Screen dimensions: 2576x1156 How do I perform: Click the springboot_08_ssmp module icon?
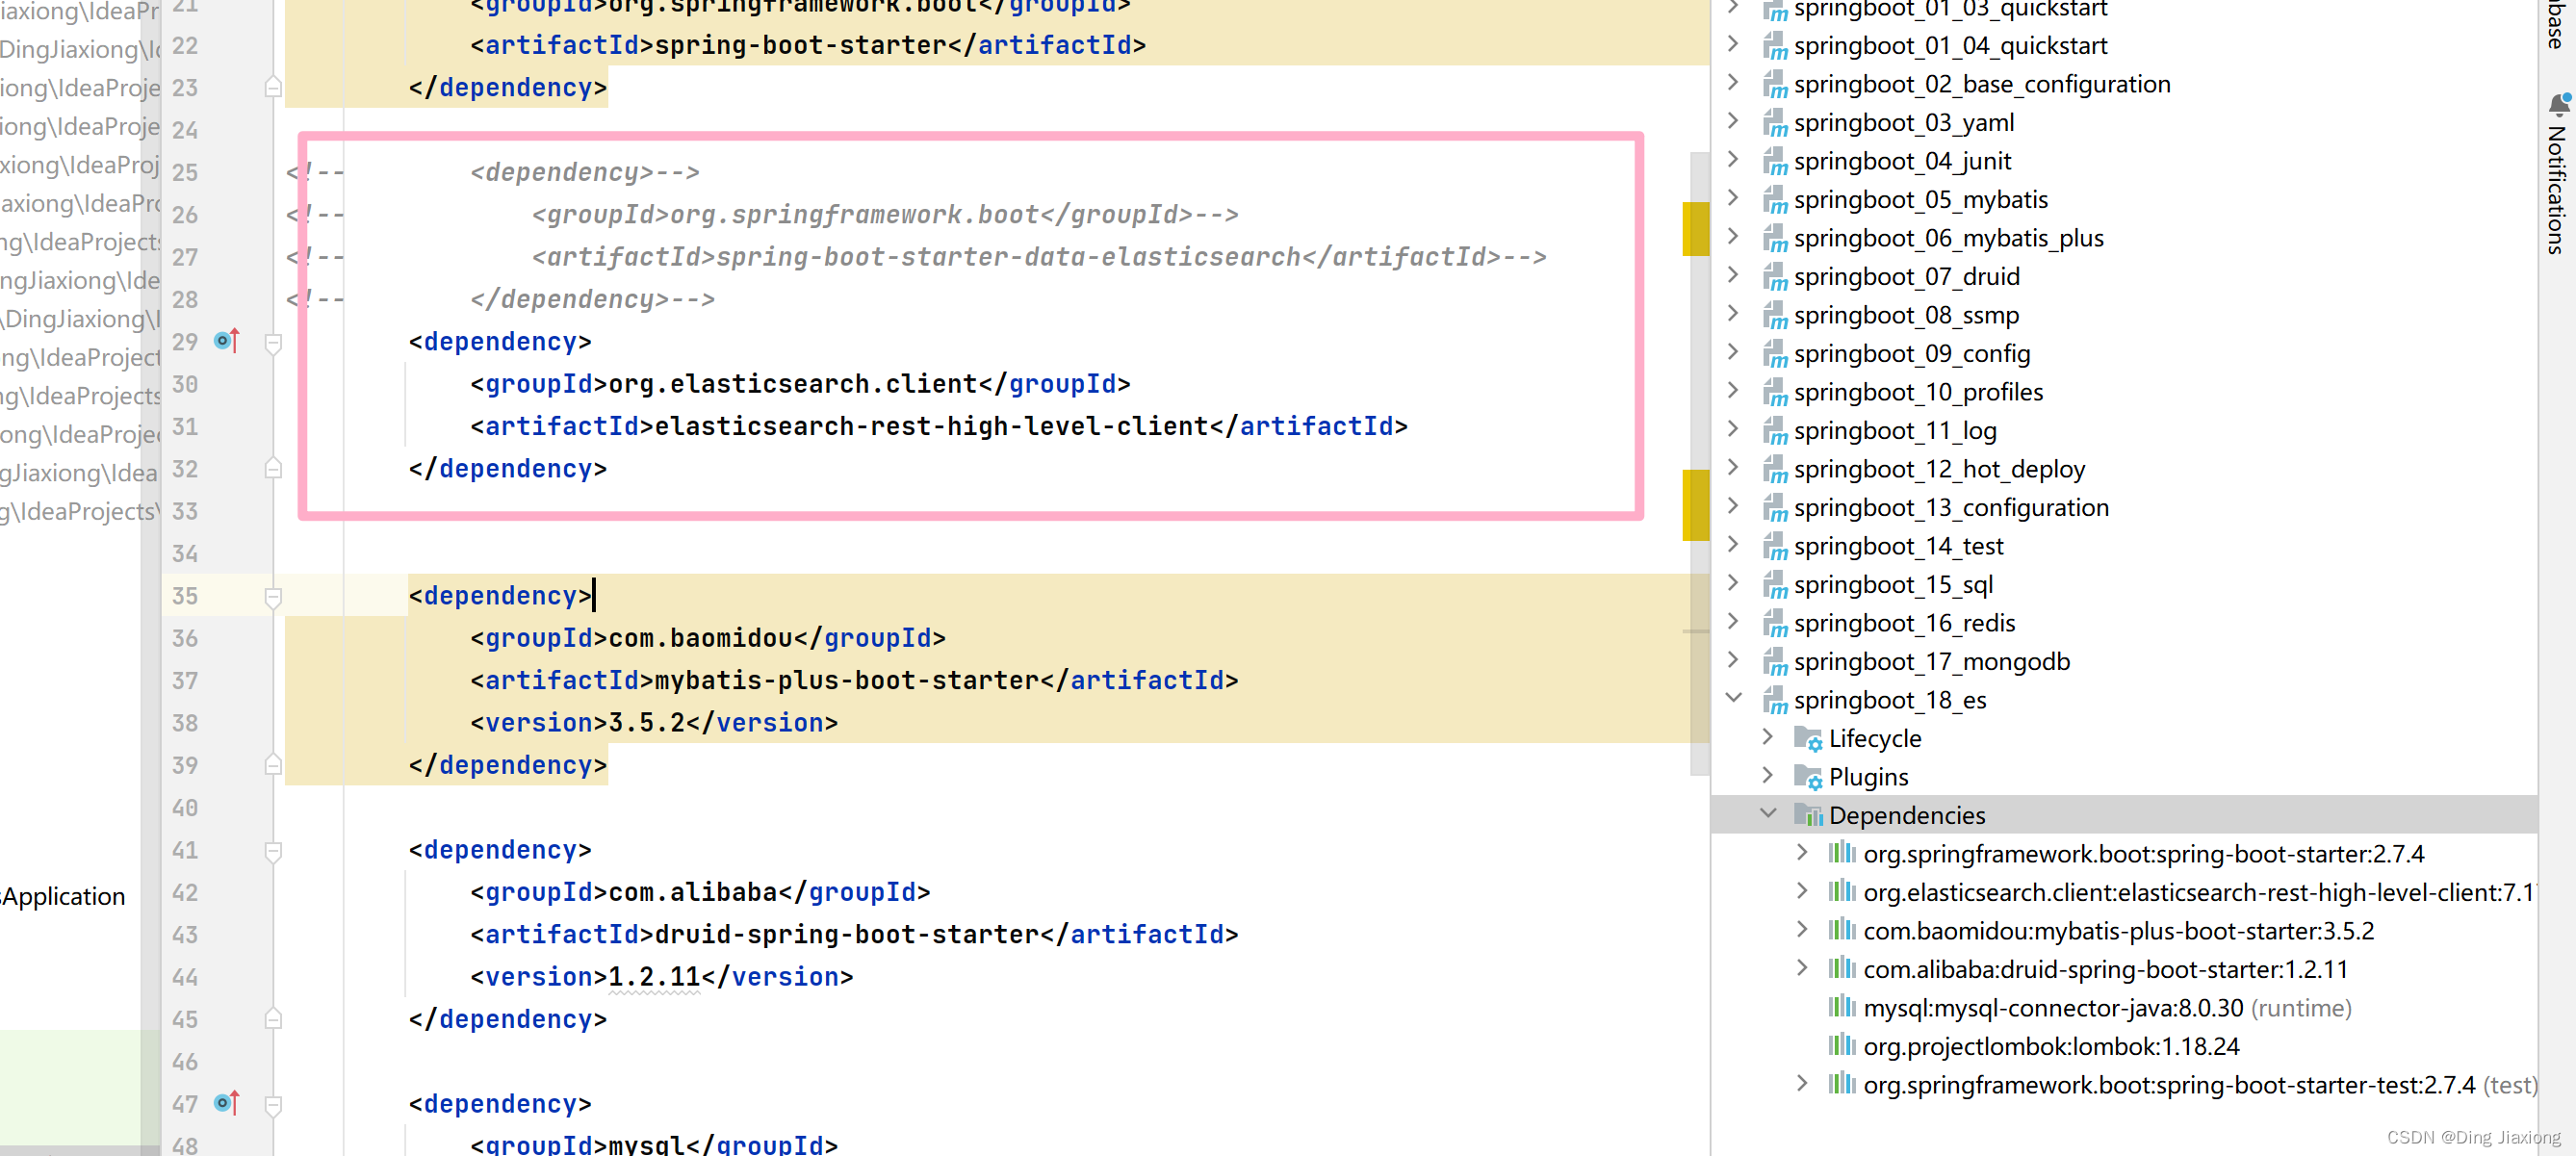pos(1775,315)
